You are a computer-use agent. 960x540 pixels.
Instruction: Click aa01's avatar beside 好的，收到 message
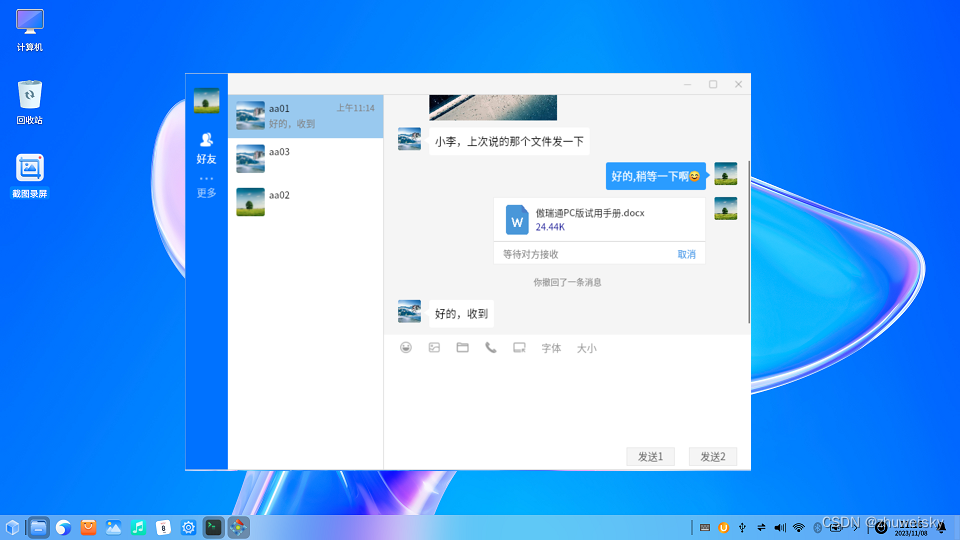click(410, 311)
